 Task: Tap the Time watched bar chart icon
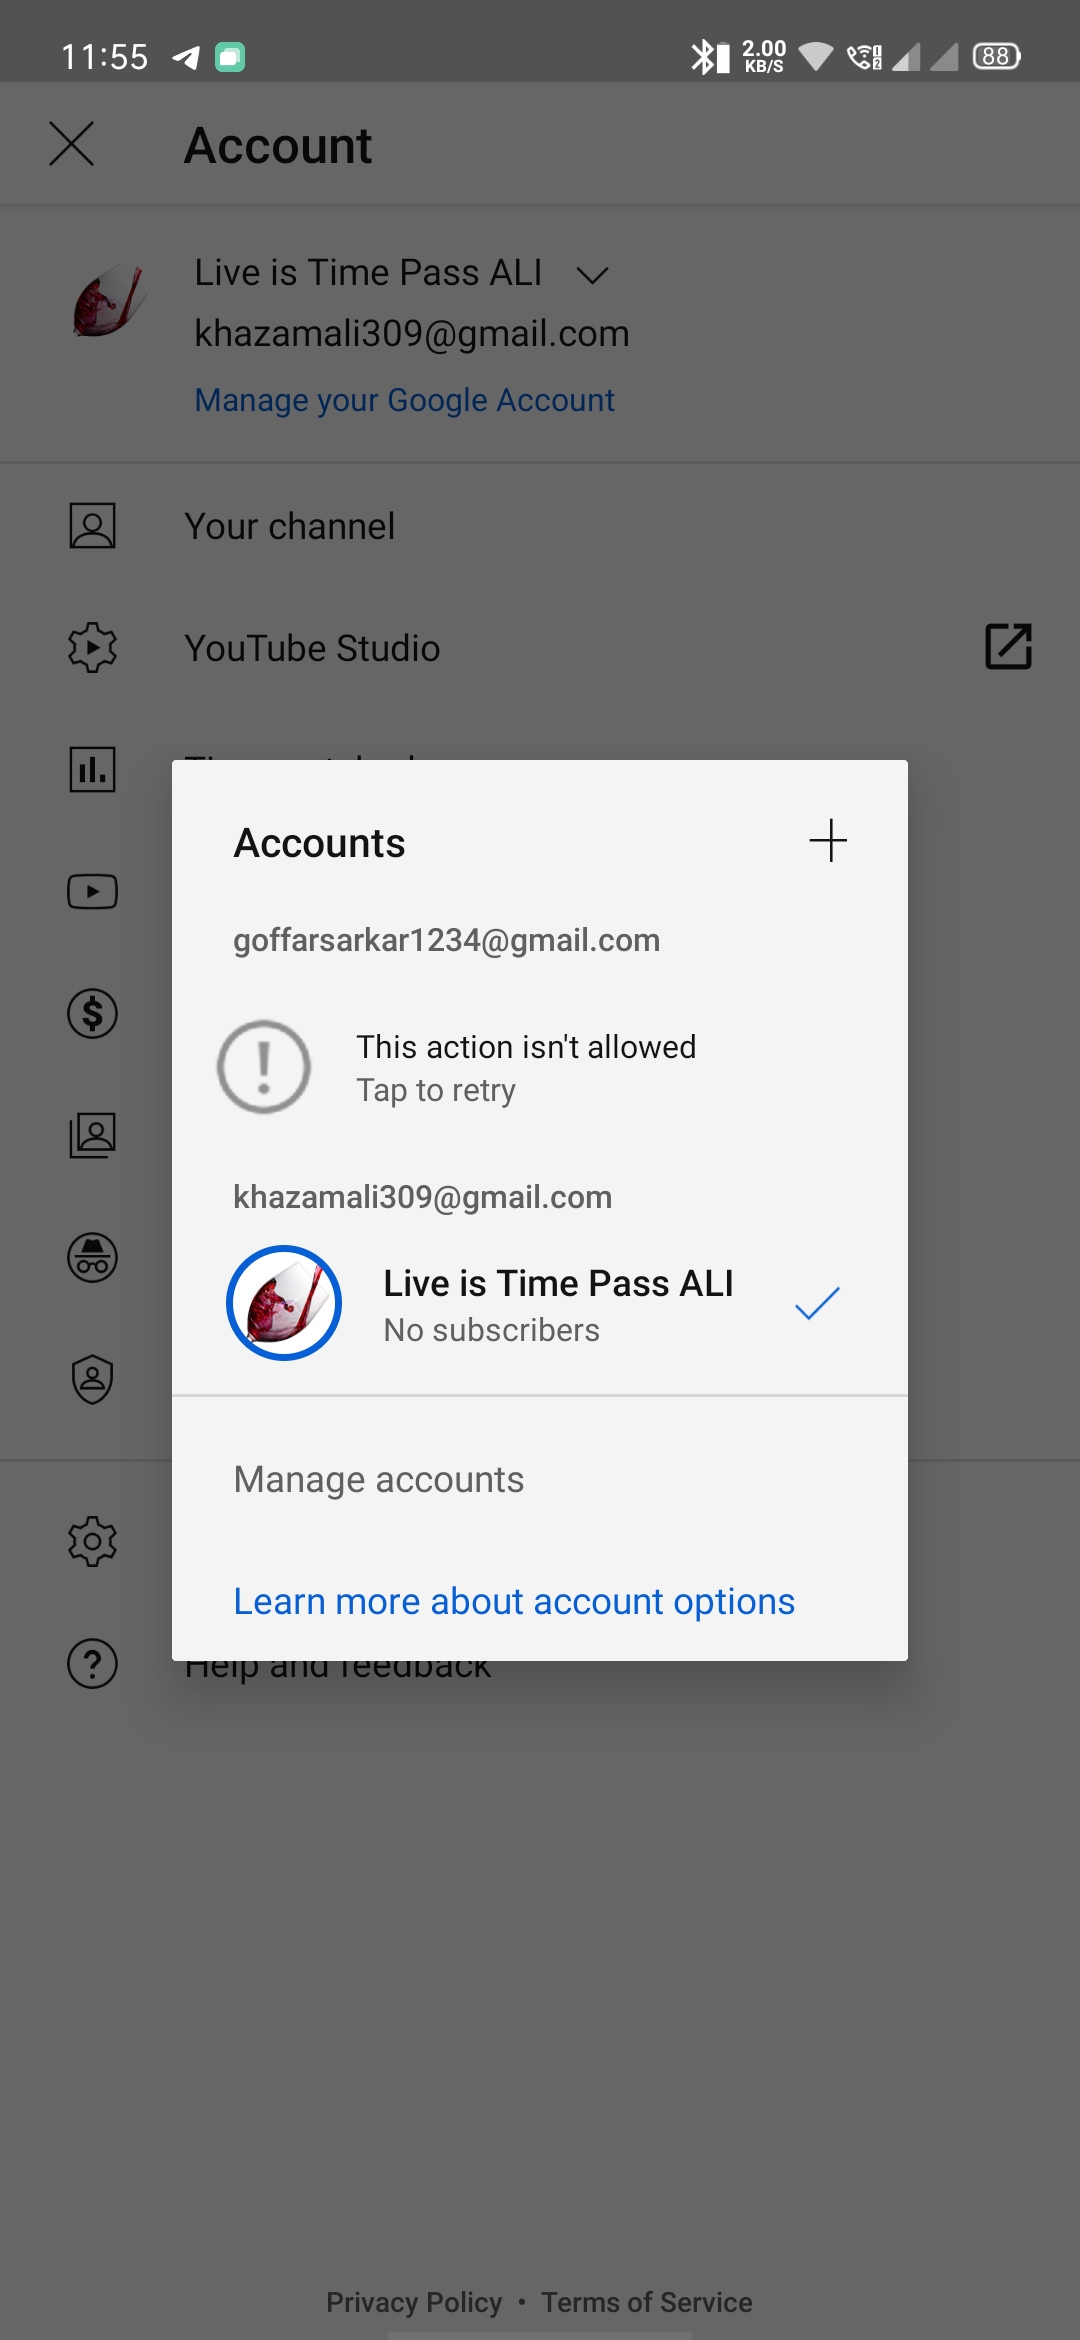[92, 770]
